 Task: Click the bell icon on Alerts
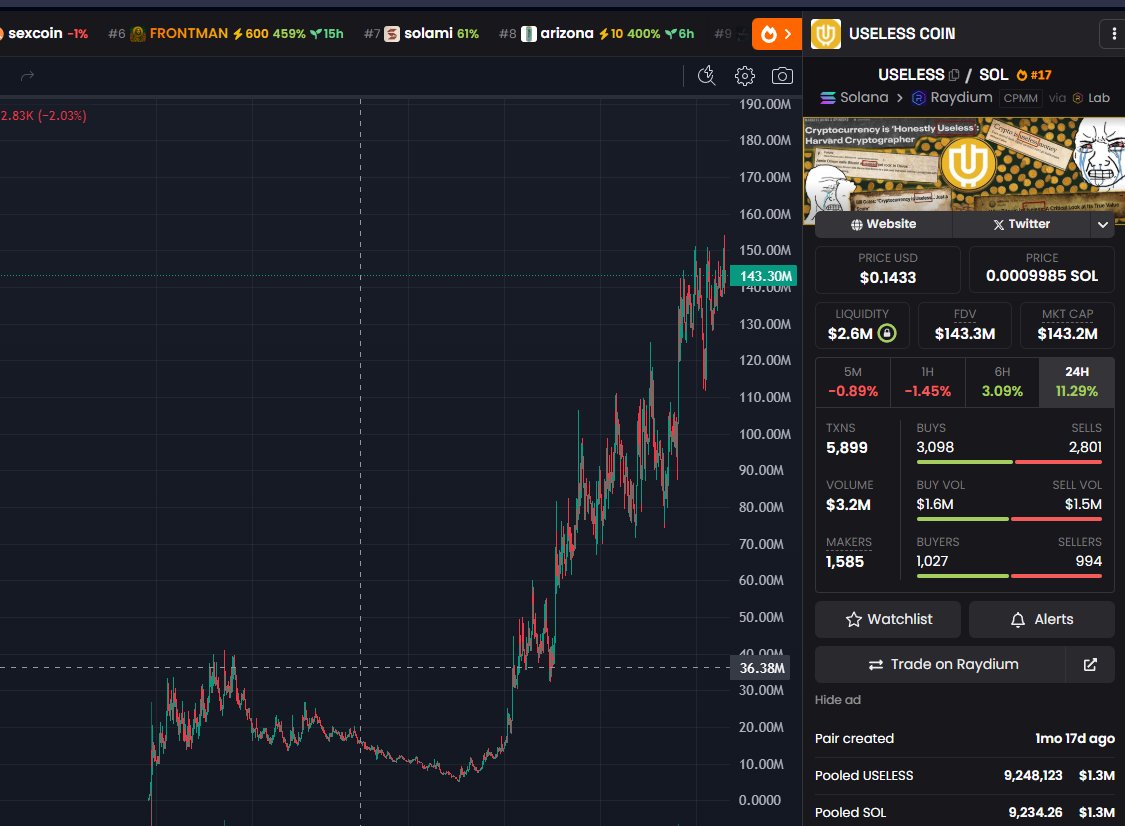1017,619
